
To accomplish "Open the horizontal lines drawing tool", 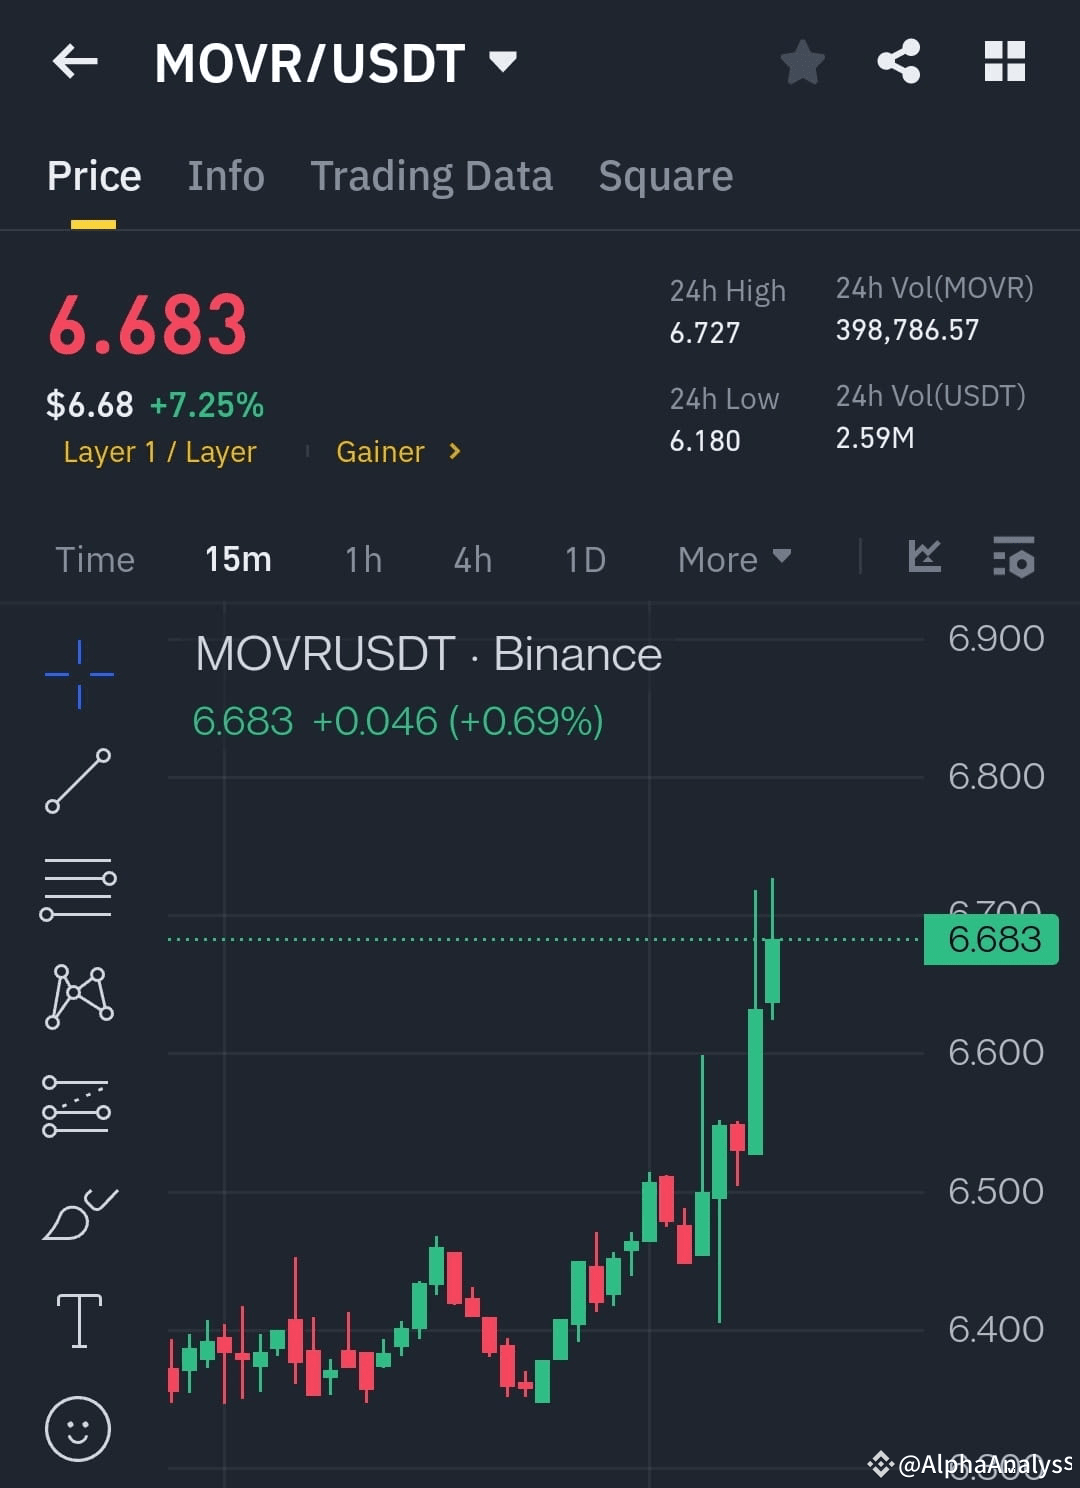I will [78, 890].
